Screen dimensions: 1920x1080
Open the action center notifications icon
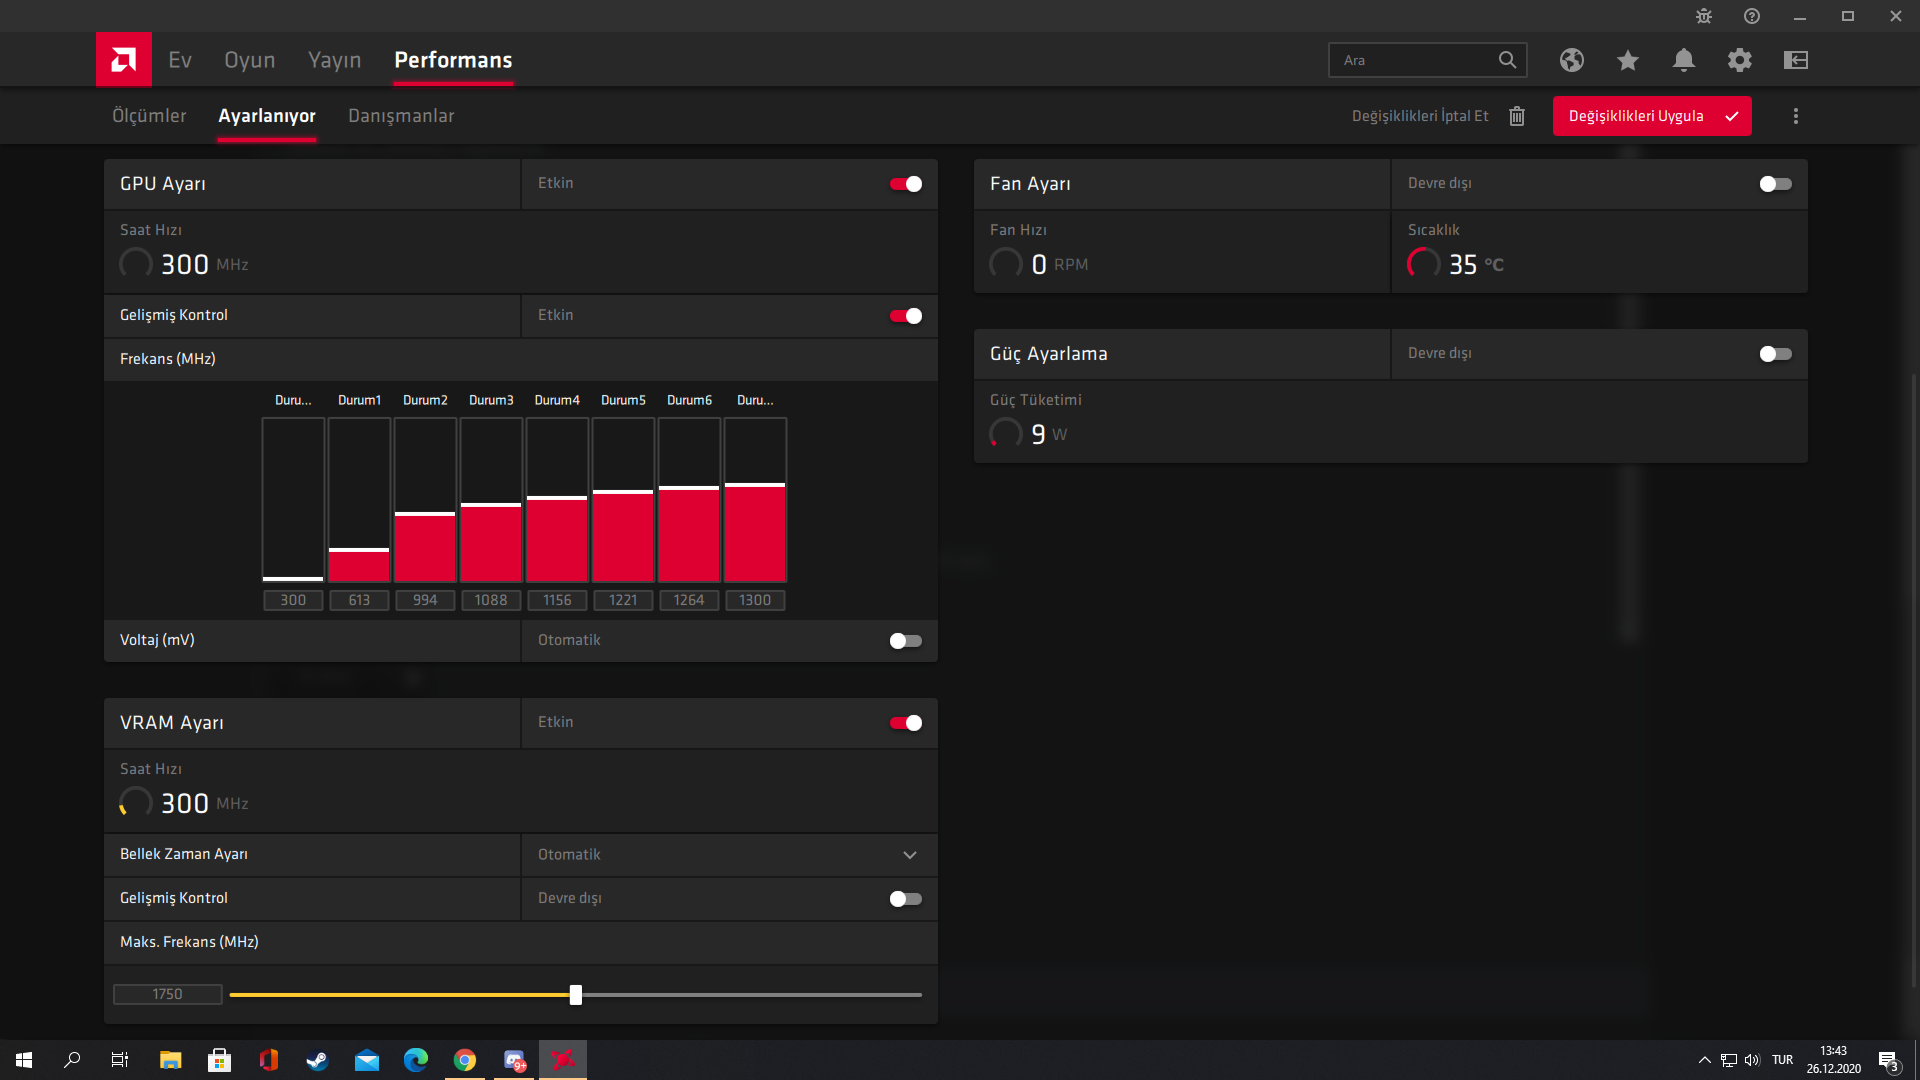pyautogui.click(x=1888, y=1060)
